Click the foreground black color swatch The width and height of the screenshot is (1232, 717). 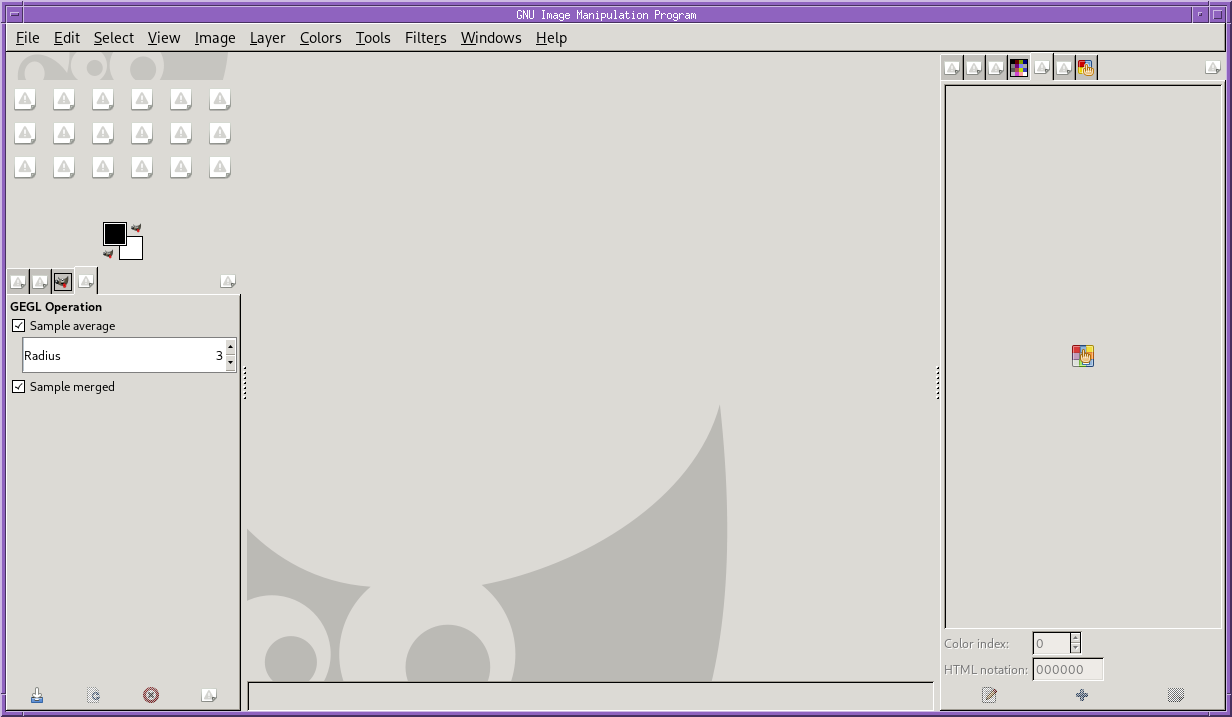(114, 233)
